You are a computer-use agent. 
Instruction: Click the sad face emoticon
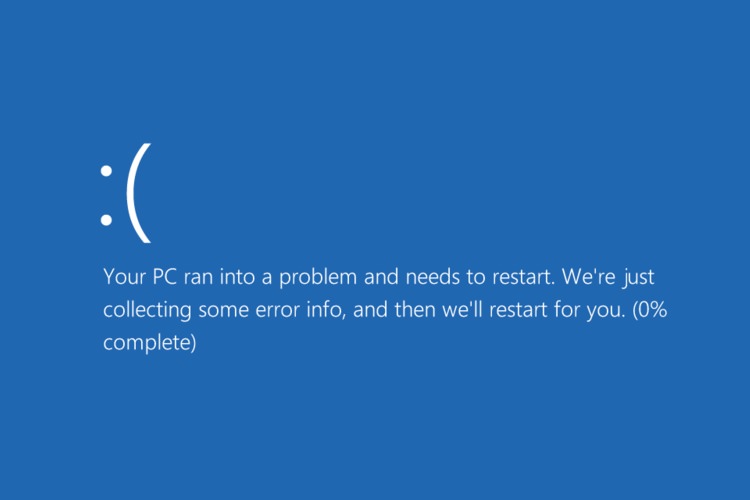(125, 198)
